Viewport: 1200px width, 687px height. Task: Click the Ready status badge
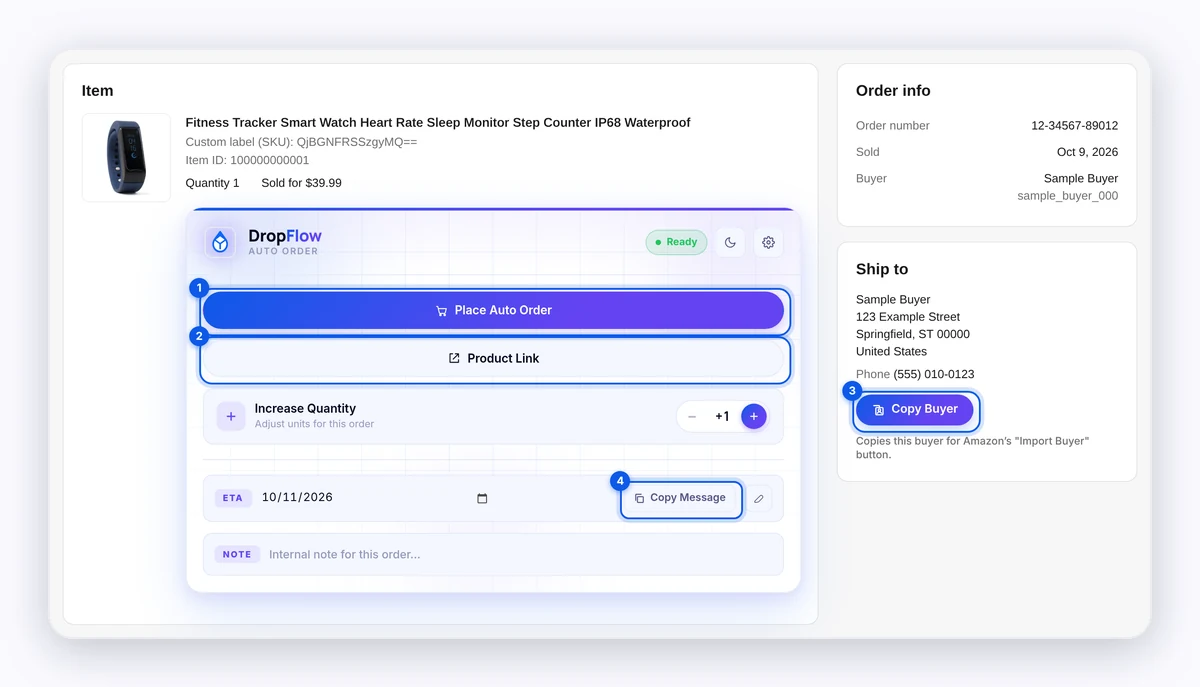click(x=676, y=242)
